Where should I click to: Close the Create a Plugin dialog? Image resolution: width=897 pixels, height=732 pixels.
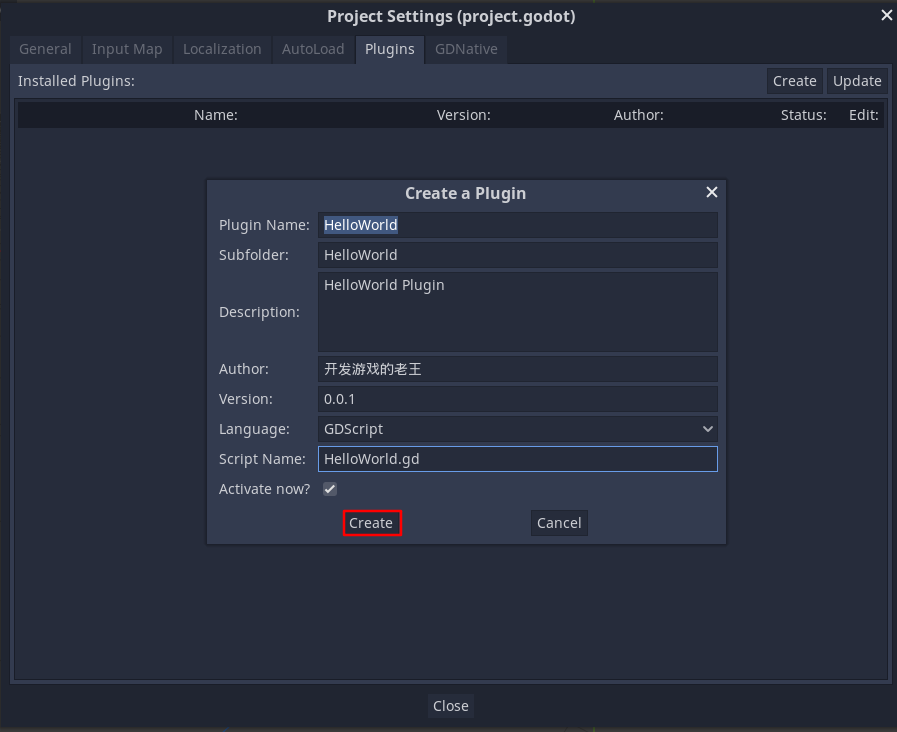click(711, 192)
